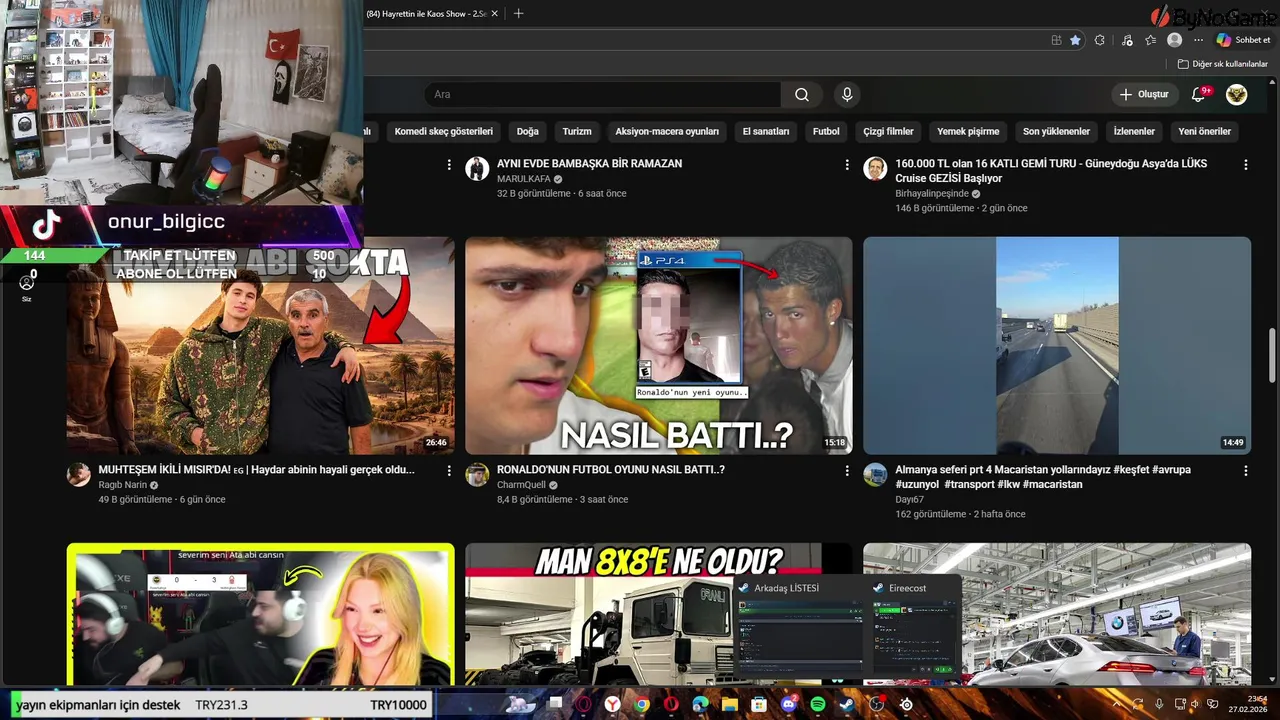This screenshot has height=720, width=1280.
Task: Open the new tab plus button
Action: click(518, 13)
